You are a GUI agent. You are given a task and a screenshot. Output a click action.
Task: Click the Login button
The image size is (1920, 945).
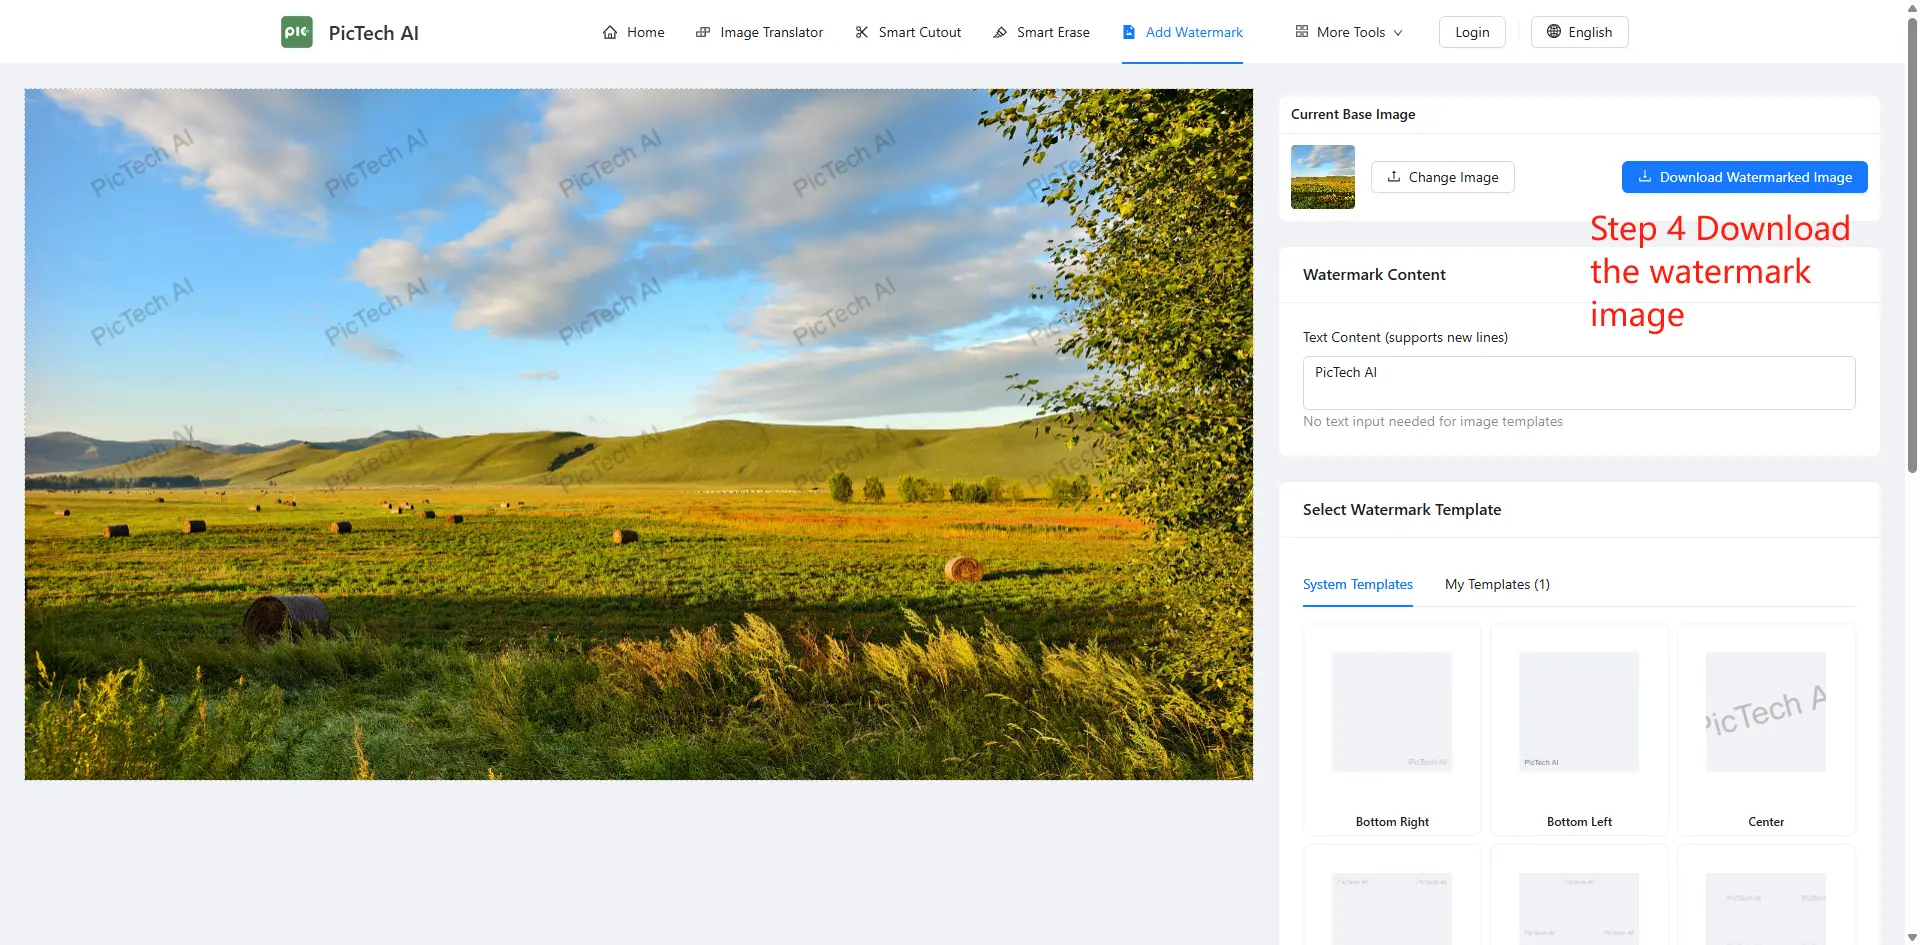[1472, 32]
